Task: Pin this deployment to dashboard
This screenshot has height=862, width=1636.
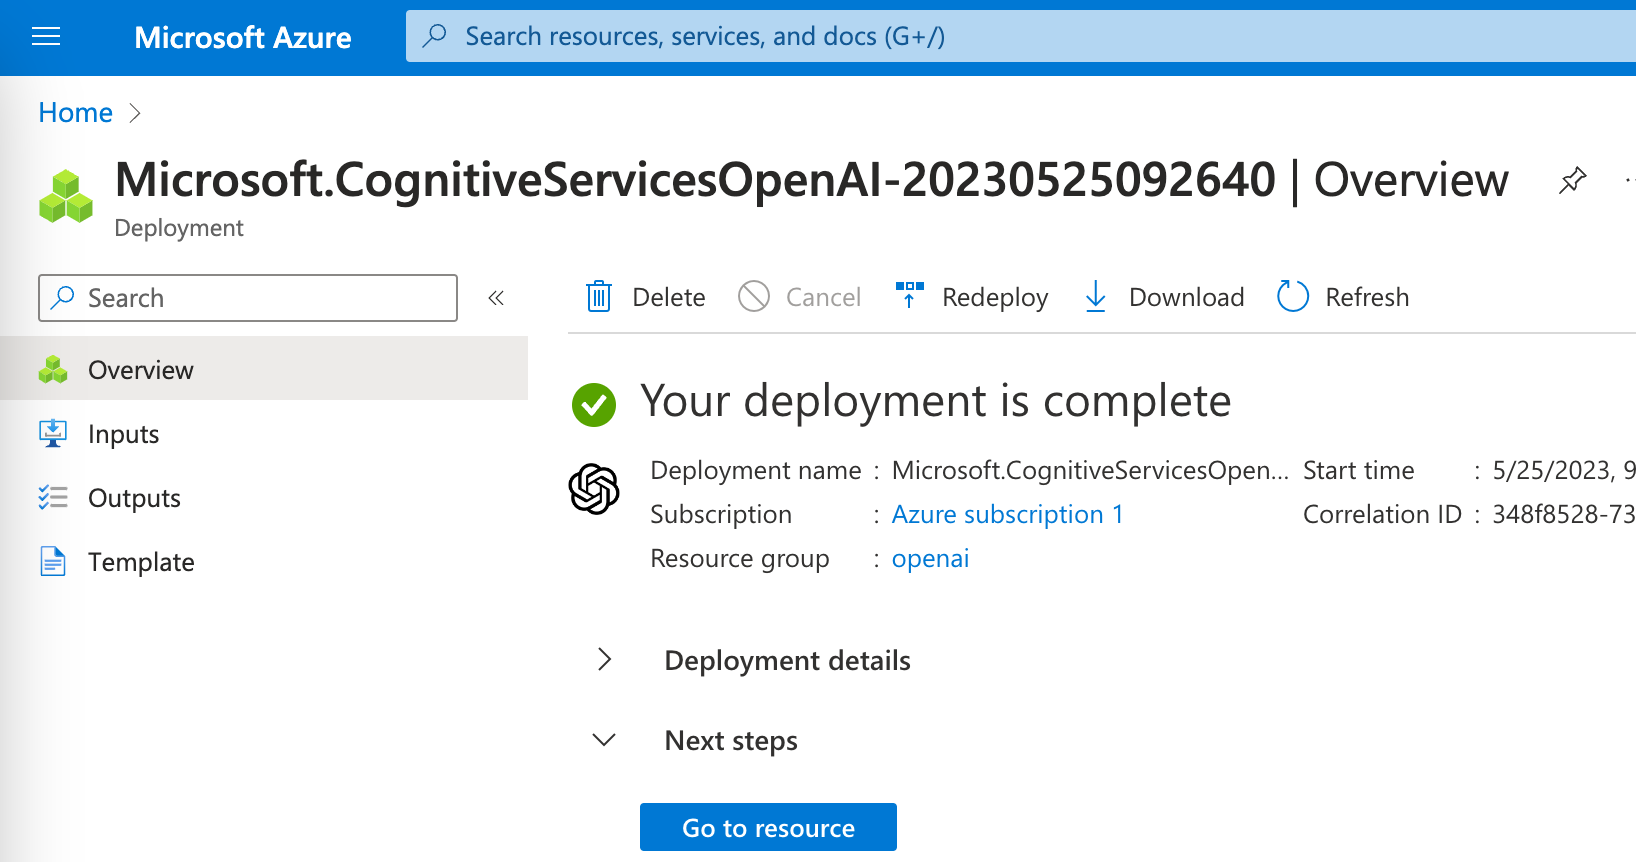Action: tap(1572, 181)
